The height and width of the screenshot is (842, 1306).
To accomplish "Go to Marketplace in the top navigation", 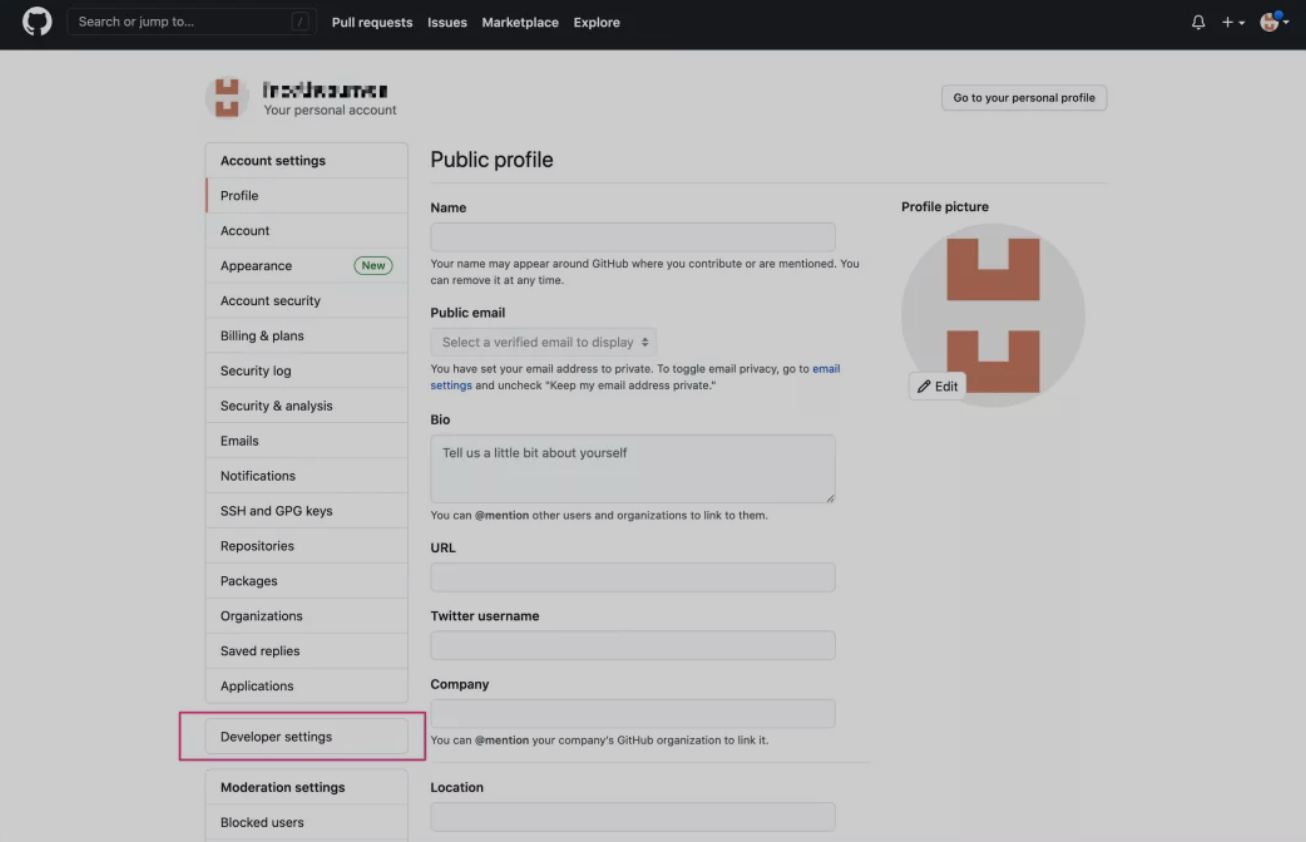I will point(520,22).
